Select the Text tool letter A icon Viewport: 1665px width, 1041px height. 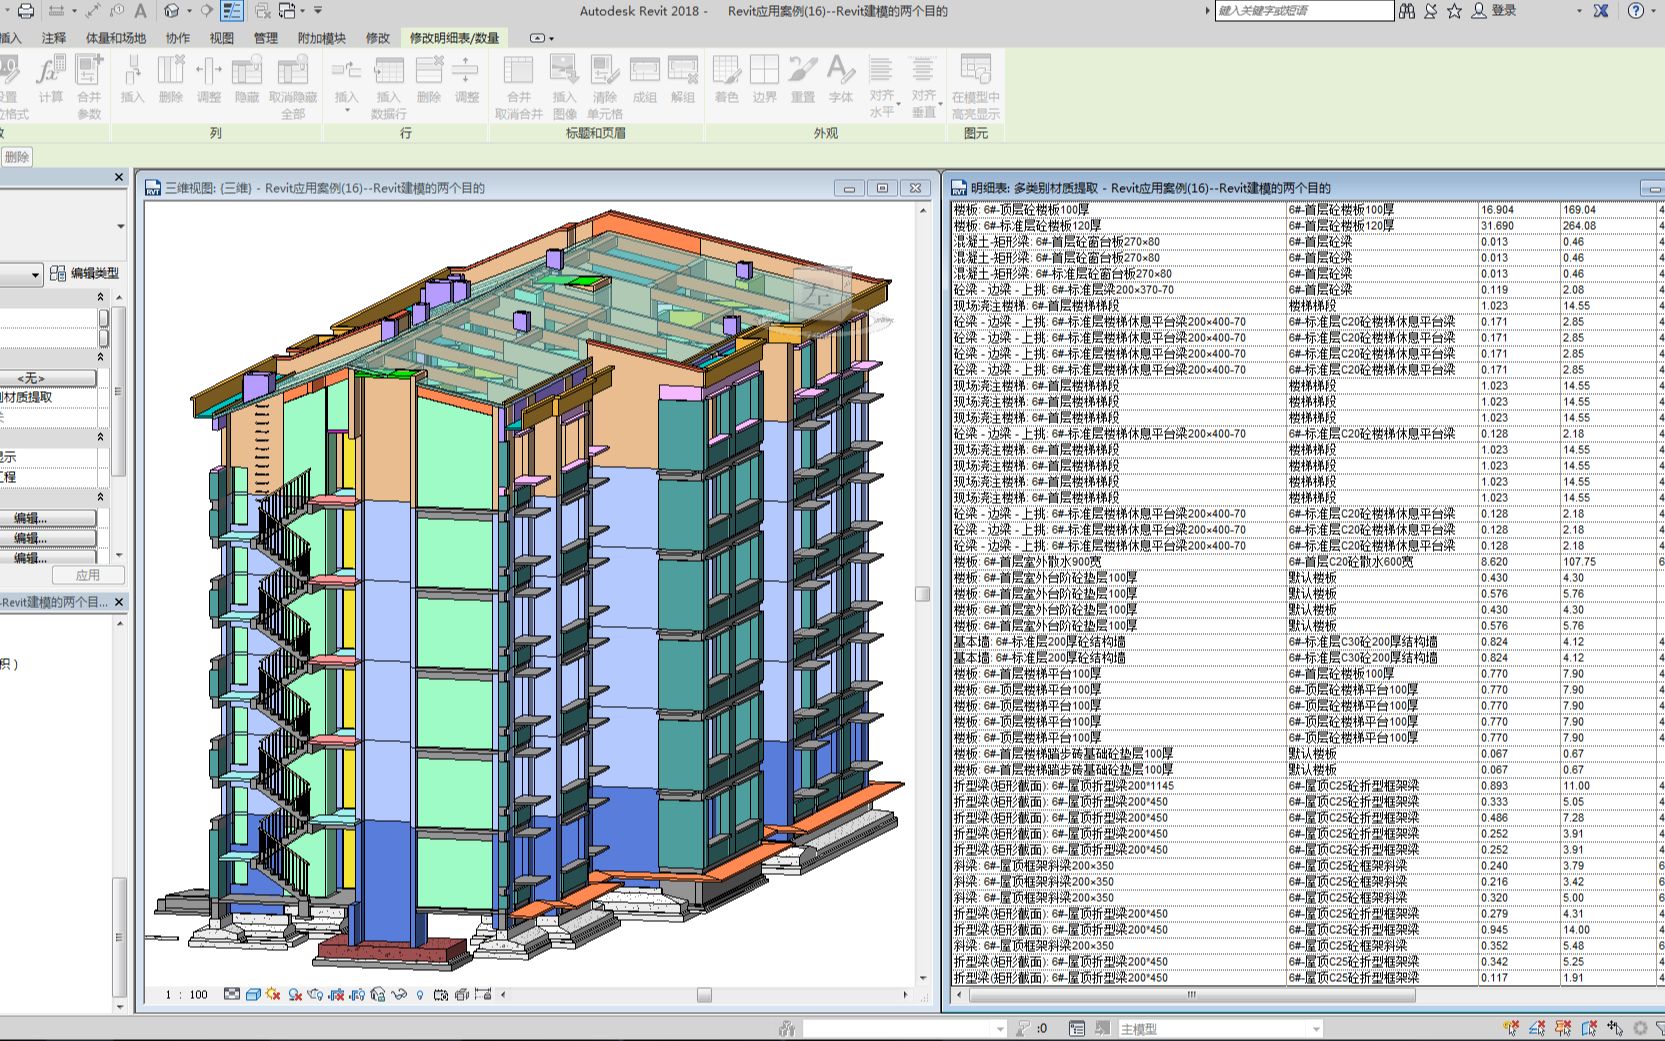(x=141, y=11)
